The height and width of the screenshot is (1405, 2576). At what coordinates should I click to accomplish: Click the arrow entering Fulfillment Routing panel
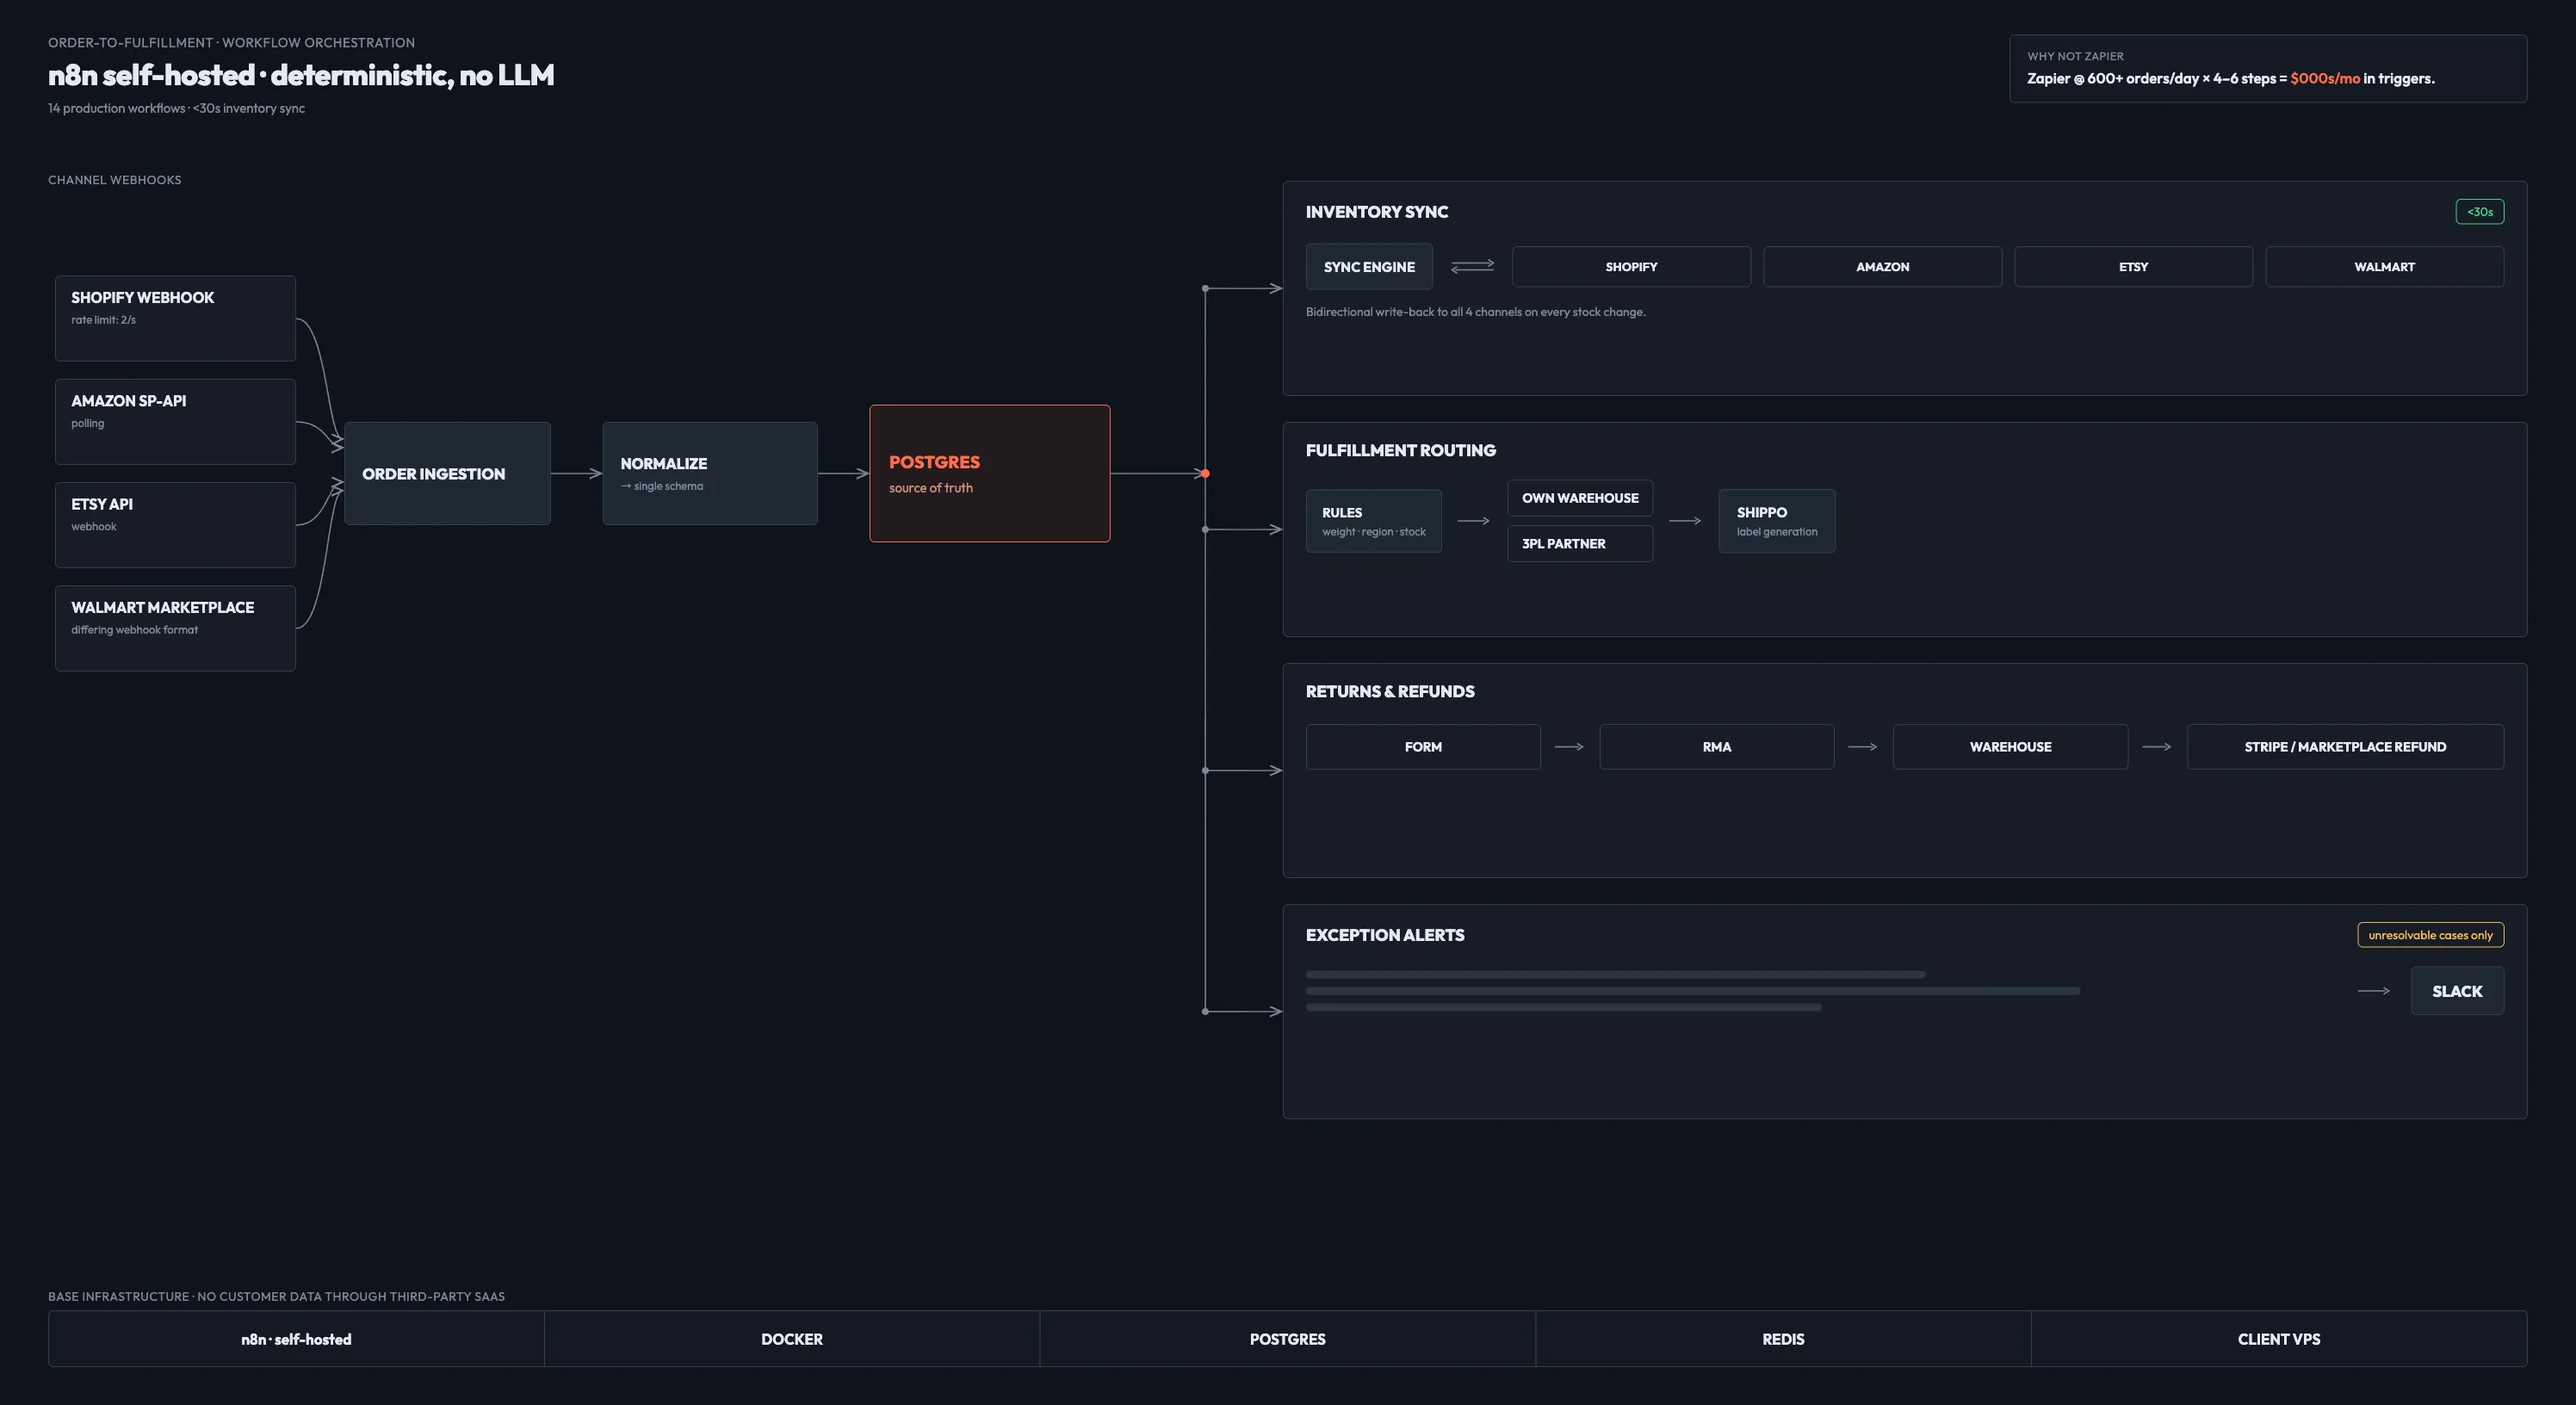coord(1244,529)
